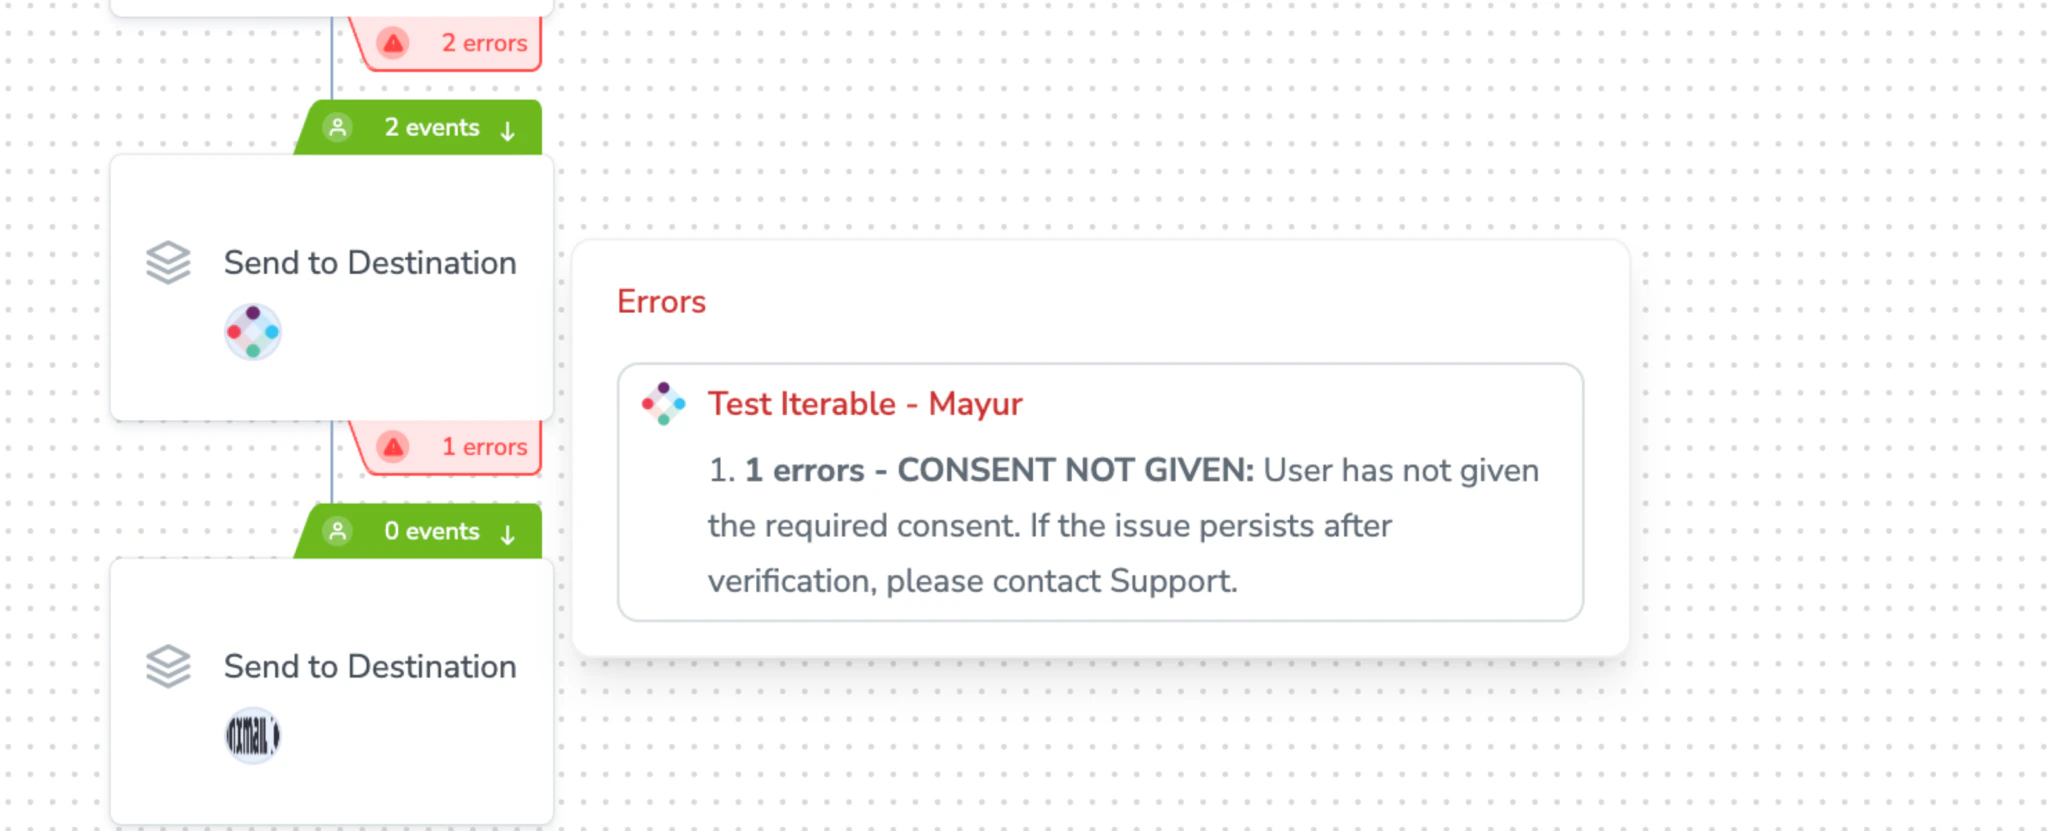Click the warning triangle on the 1 errors badge
The height and width of the screenshot is (831, 2048).
pos(392,446)
